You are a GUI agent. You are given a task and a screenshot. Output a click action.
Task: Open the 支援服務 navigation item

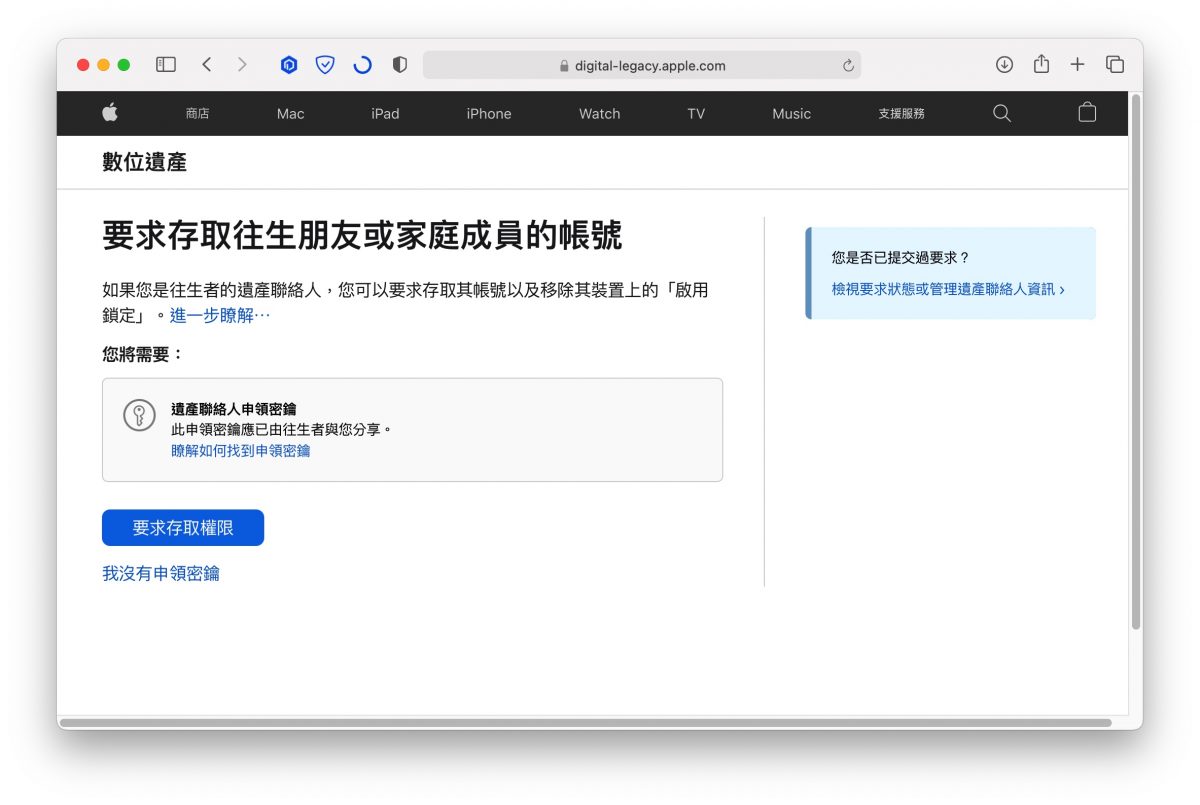[901, 114]
